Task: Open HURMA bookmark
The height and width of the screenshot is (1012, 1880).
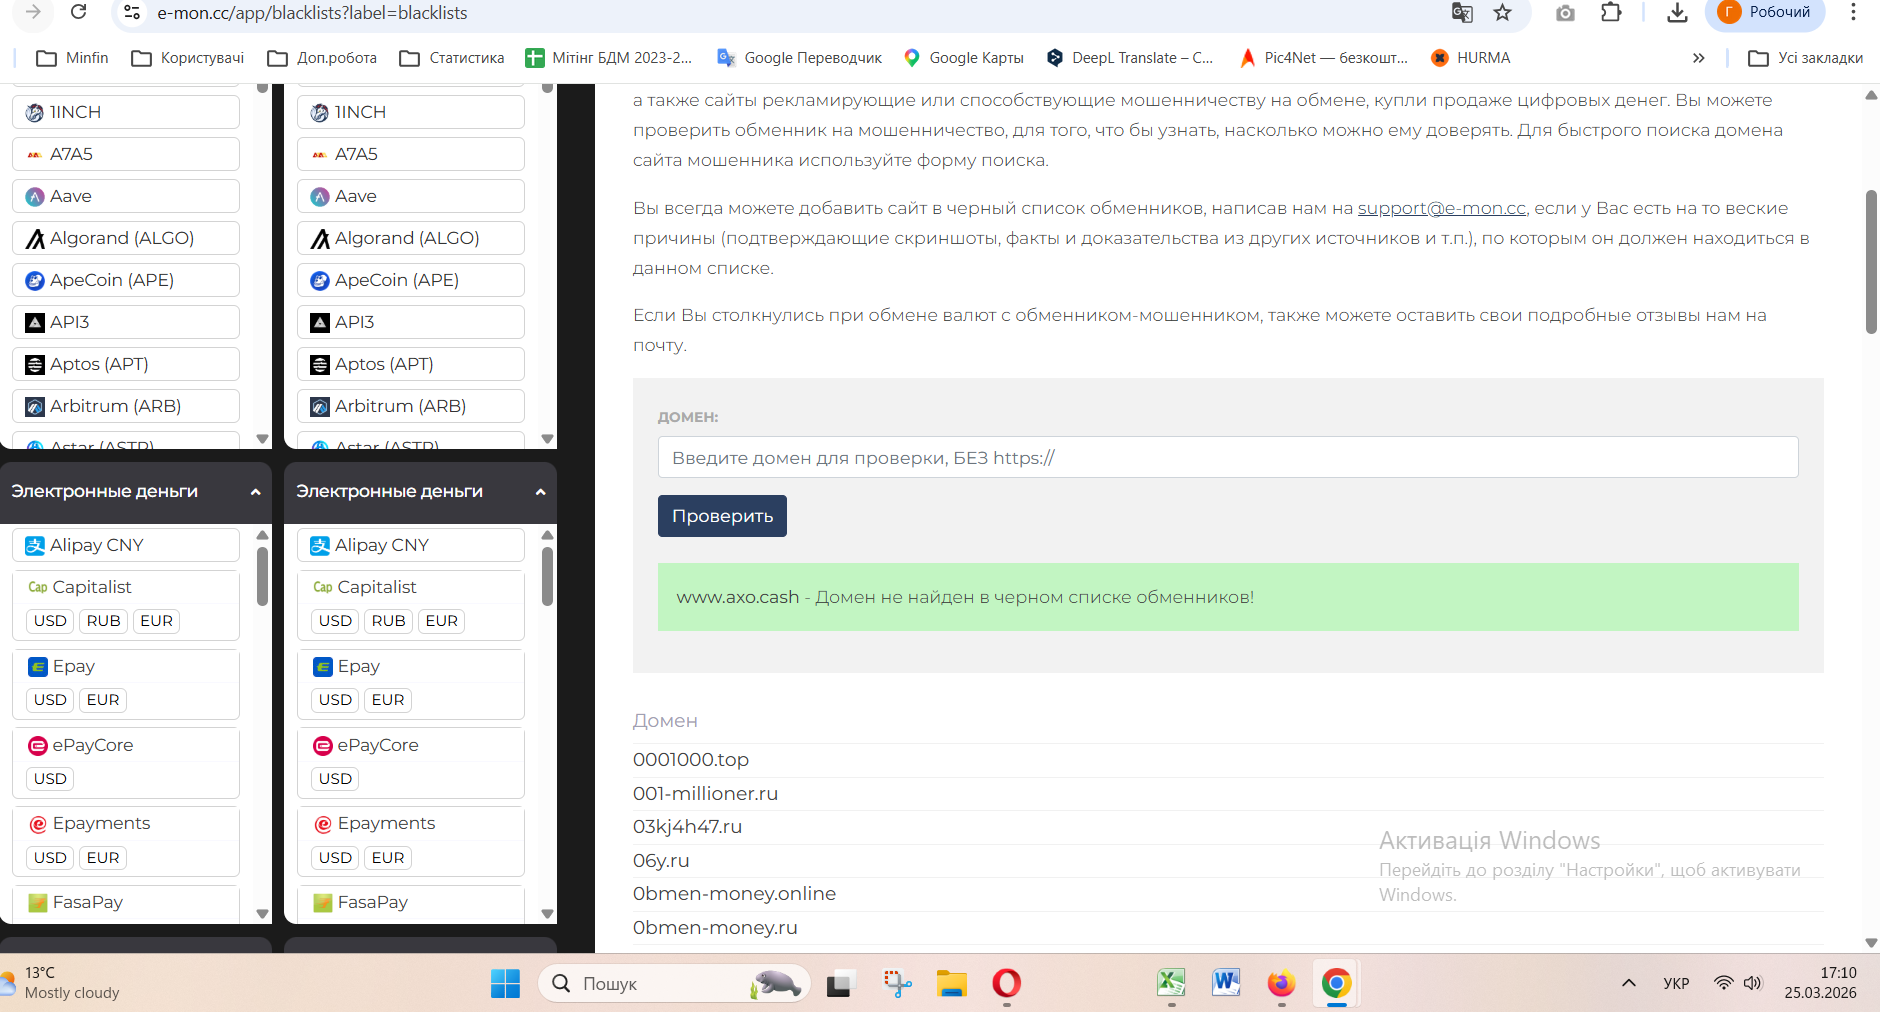Action: [x=1471, y=58]
